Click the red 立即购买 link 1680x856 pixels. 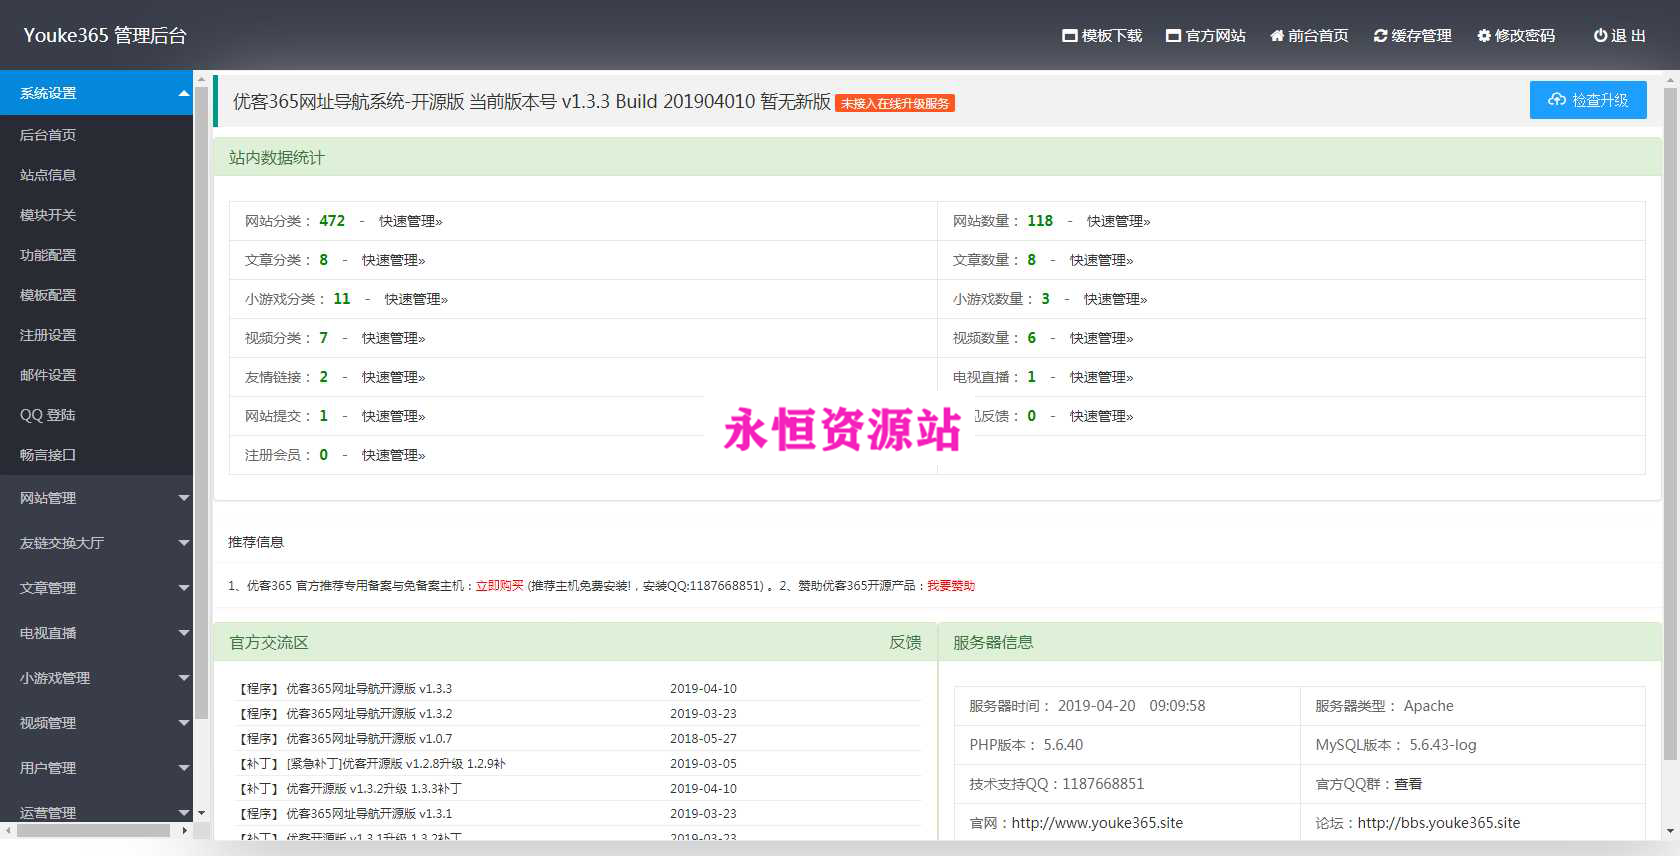coord(499,586)
